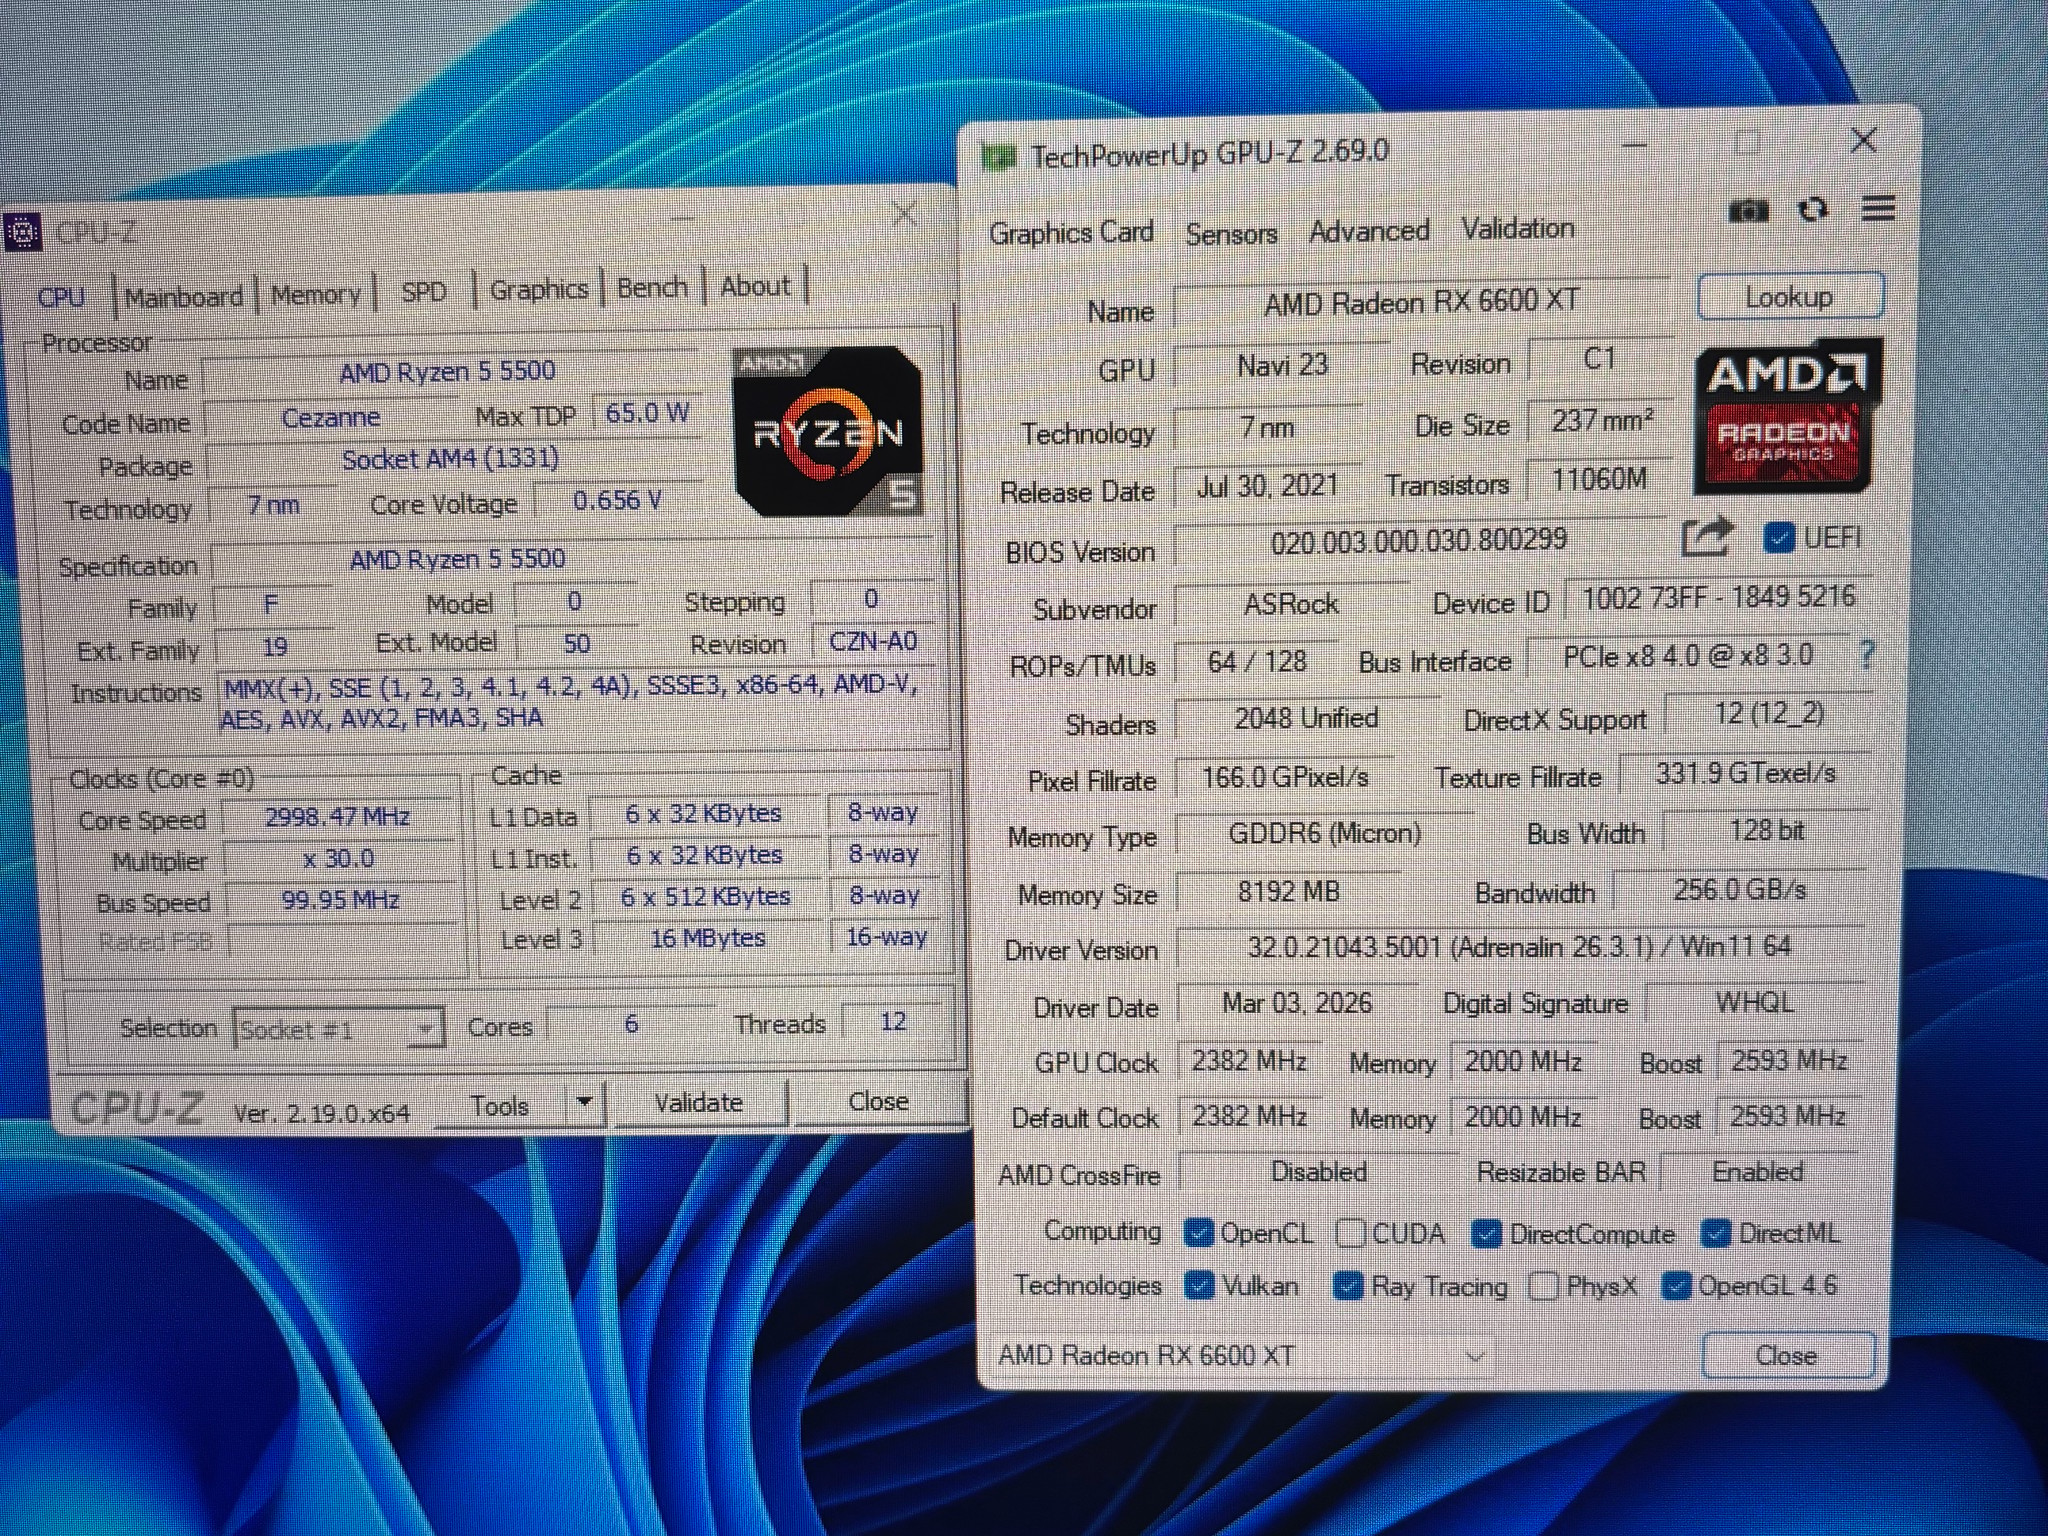2048x1536 pixels.
Task: Click the Close button in CPU-Z
Action: coord(878,1101)
